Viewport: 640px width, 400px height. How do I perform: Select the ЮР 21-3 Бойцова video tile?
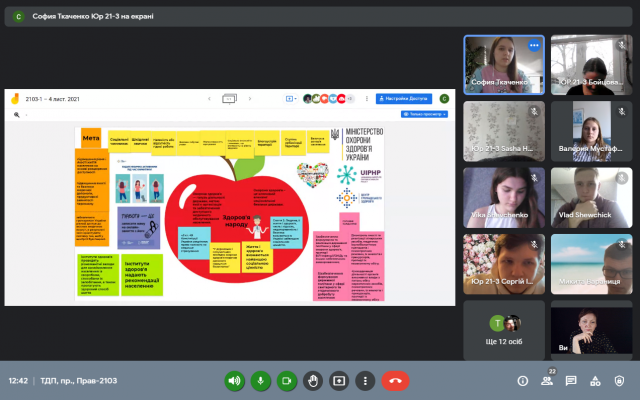point(591,65)
